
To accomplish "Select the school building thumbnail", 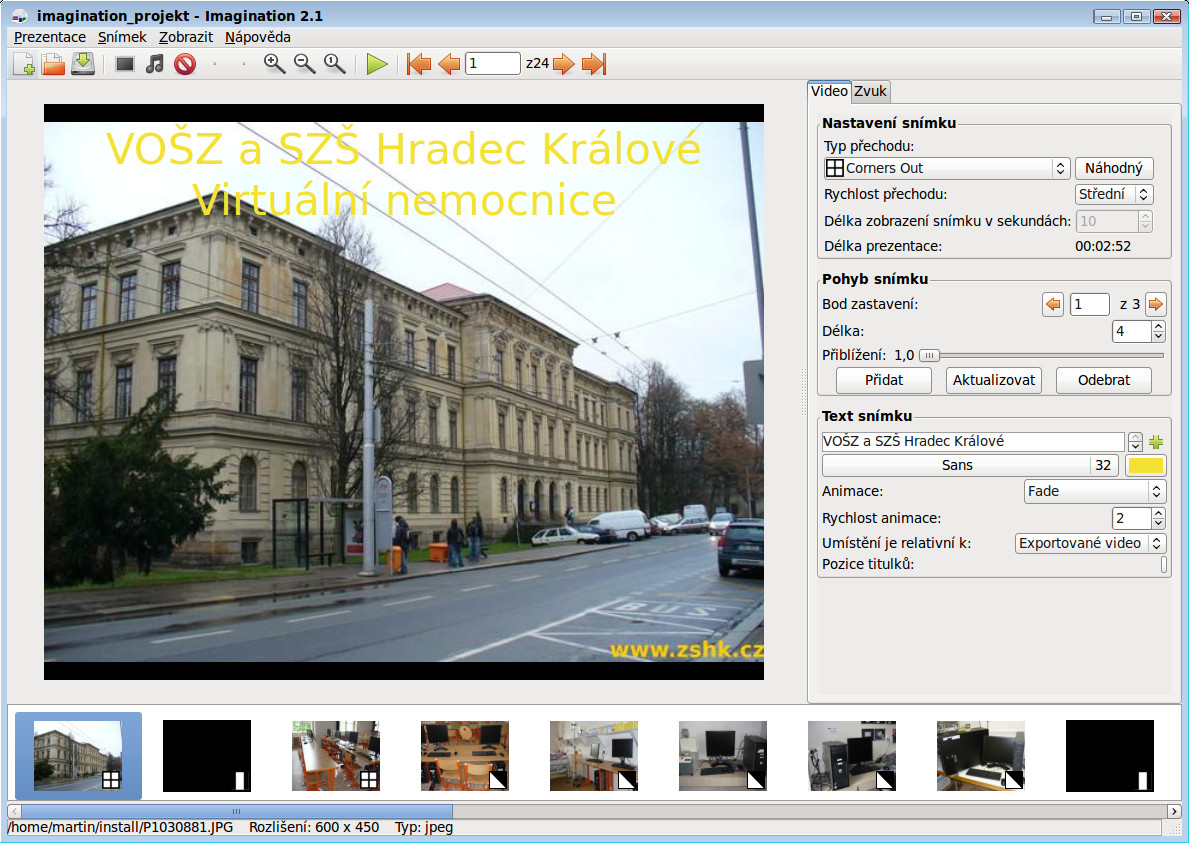I will click(x=78, y=756).
